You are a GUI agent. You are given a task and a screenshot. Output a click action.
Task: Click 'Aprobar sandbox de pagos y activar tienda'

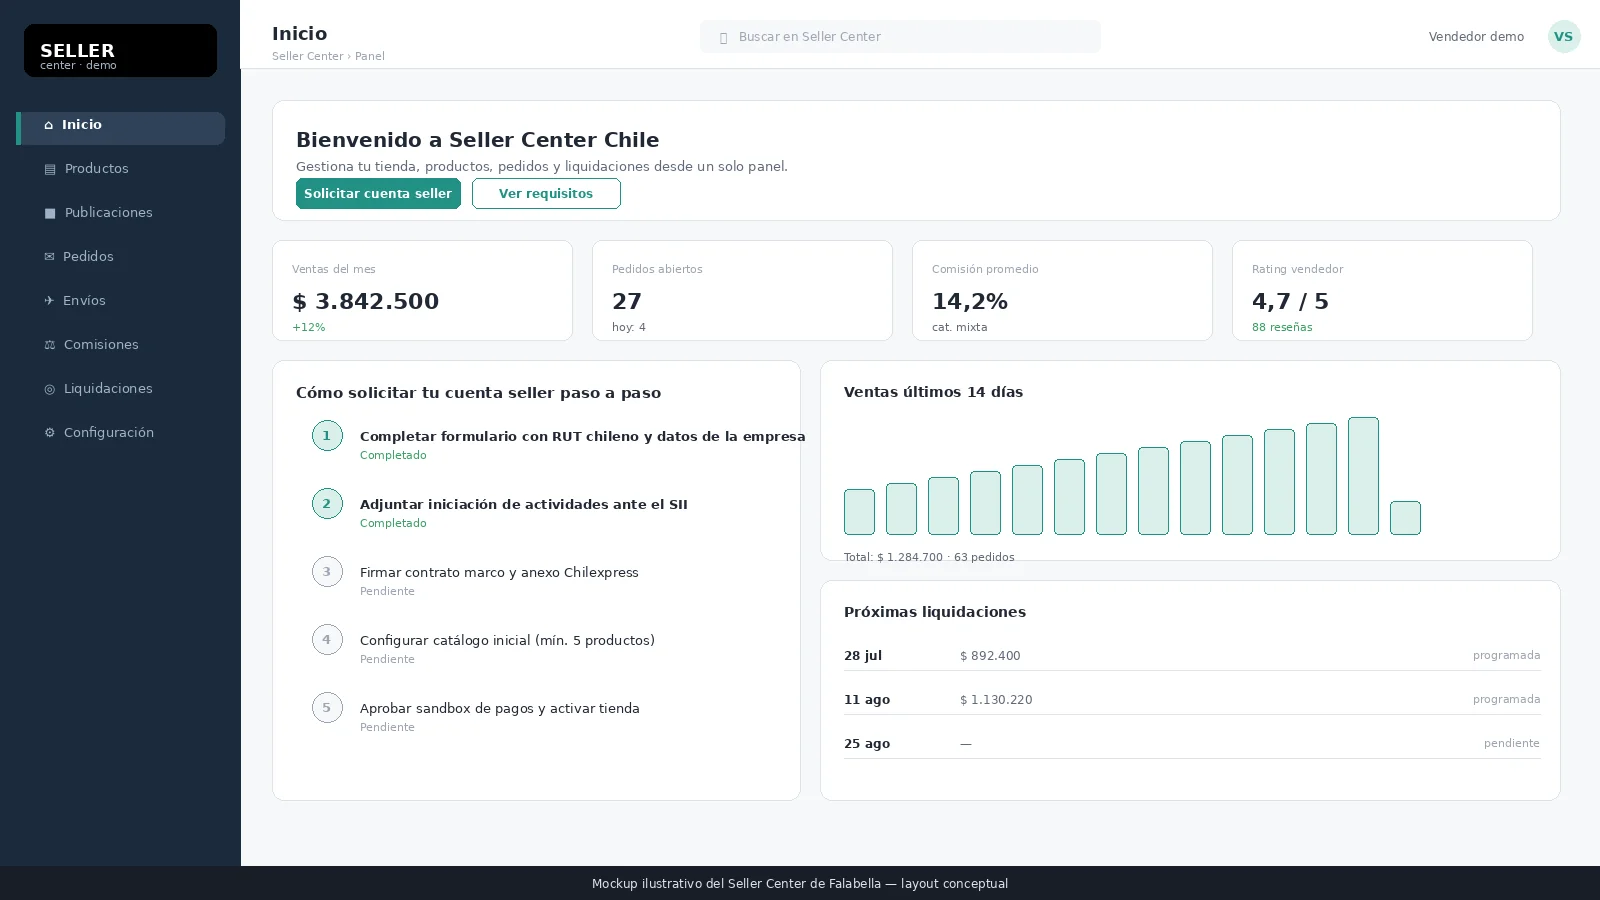500,709
